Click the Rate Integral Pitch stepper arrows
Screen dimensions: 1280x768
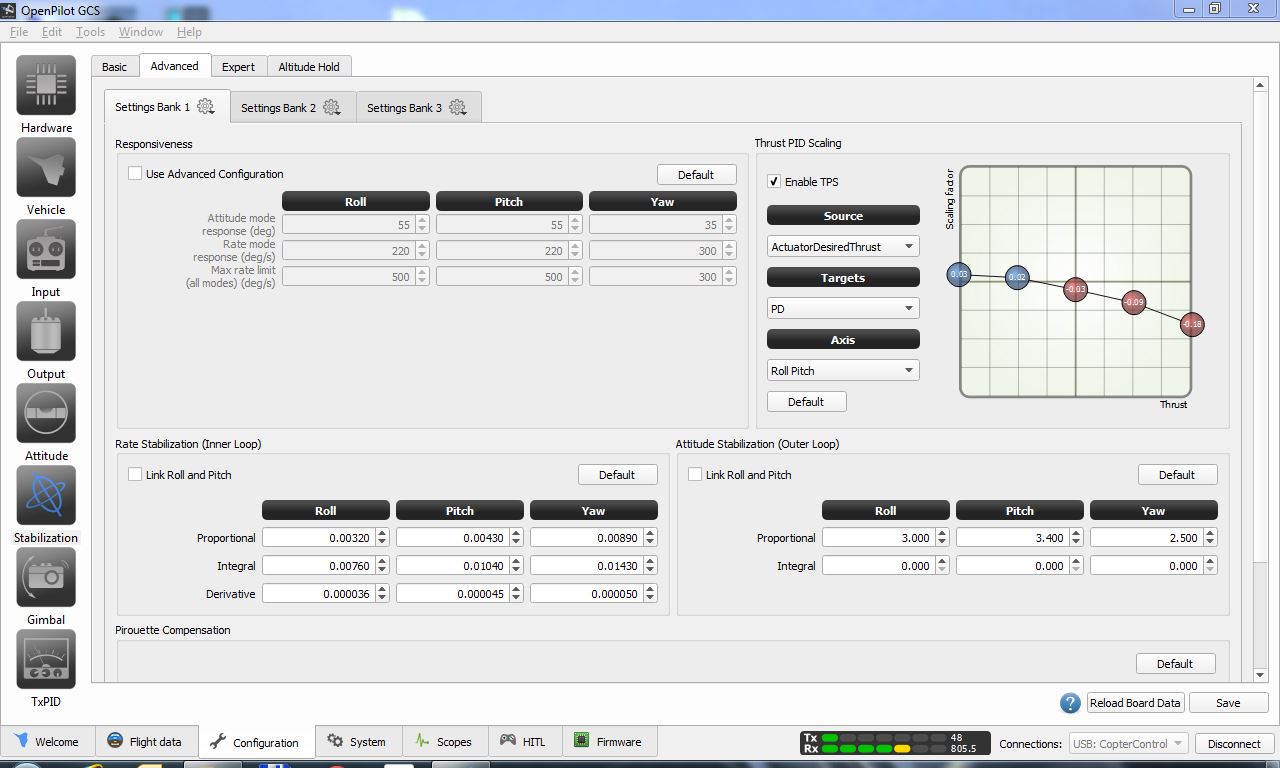(x=516, y=565)
